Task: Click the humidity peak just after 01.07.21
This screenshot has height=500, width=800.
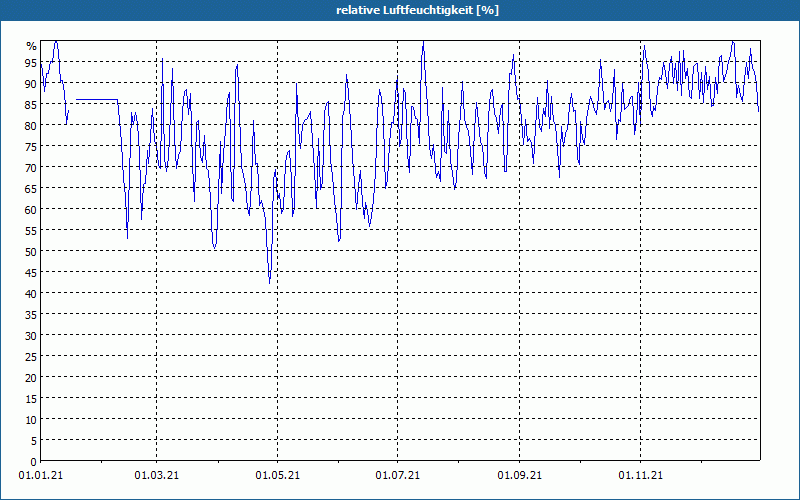Action: [x=422, y=45]
